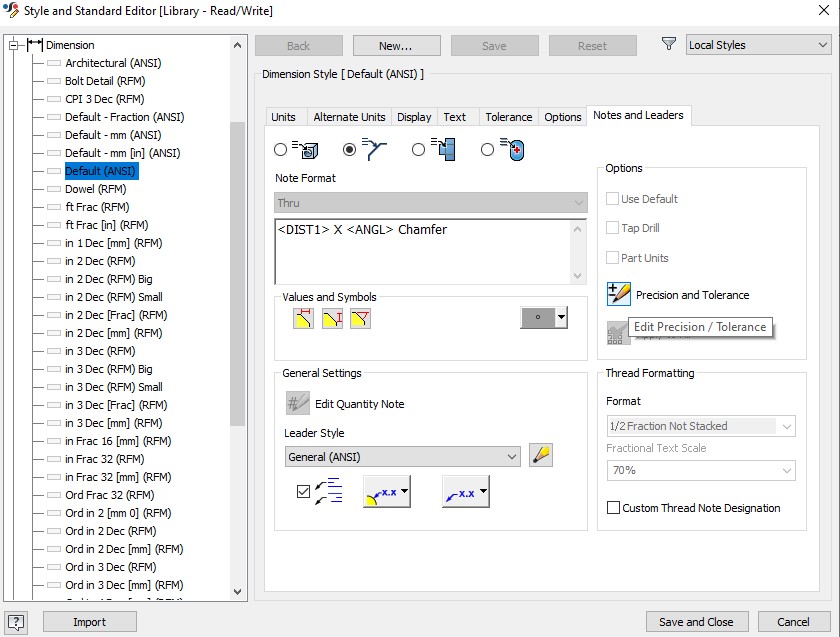Click the Save button in the toolbar

pyautogui.click(x=494, y=46)
